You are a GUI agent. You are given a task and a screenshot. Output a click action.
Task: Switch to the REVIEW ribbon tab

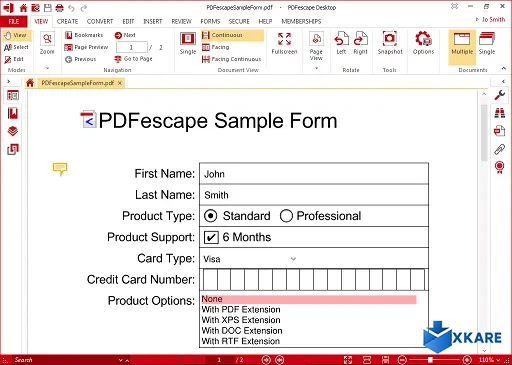point(181,21)
